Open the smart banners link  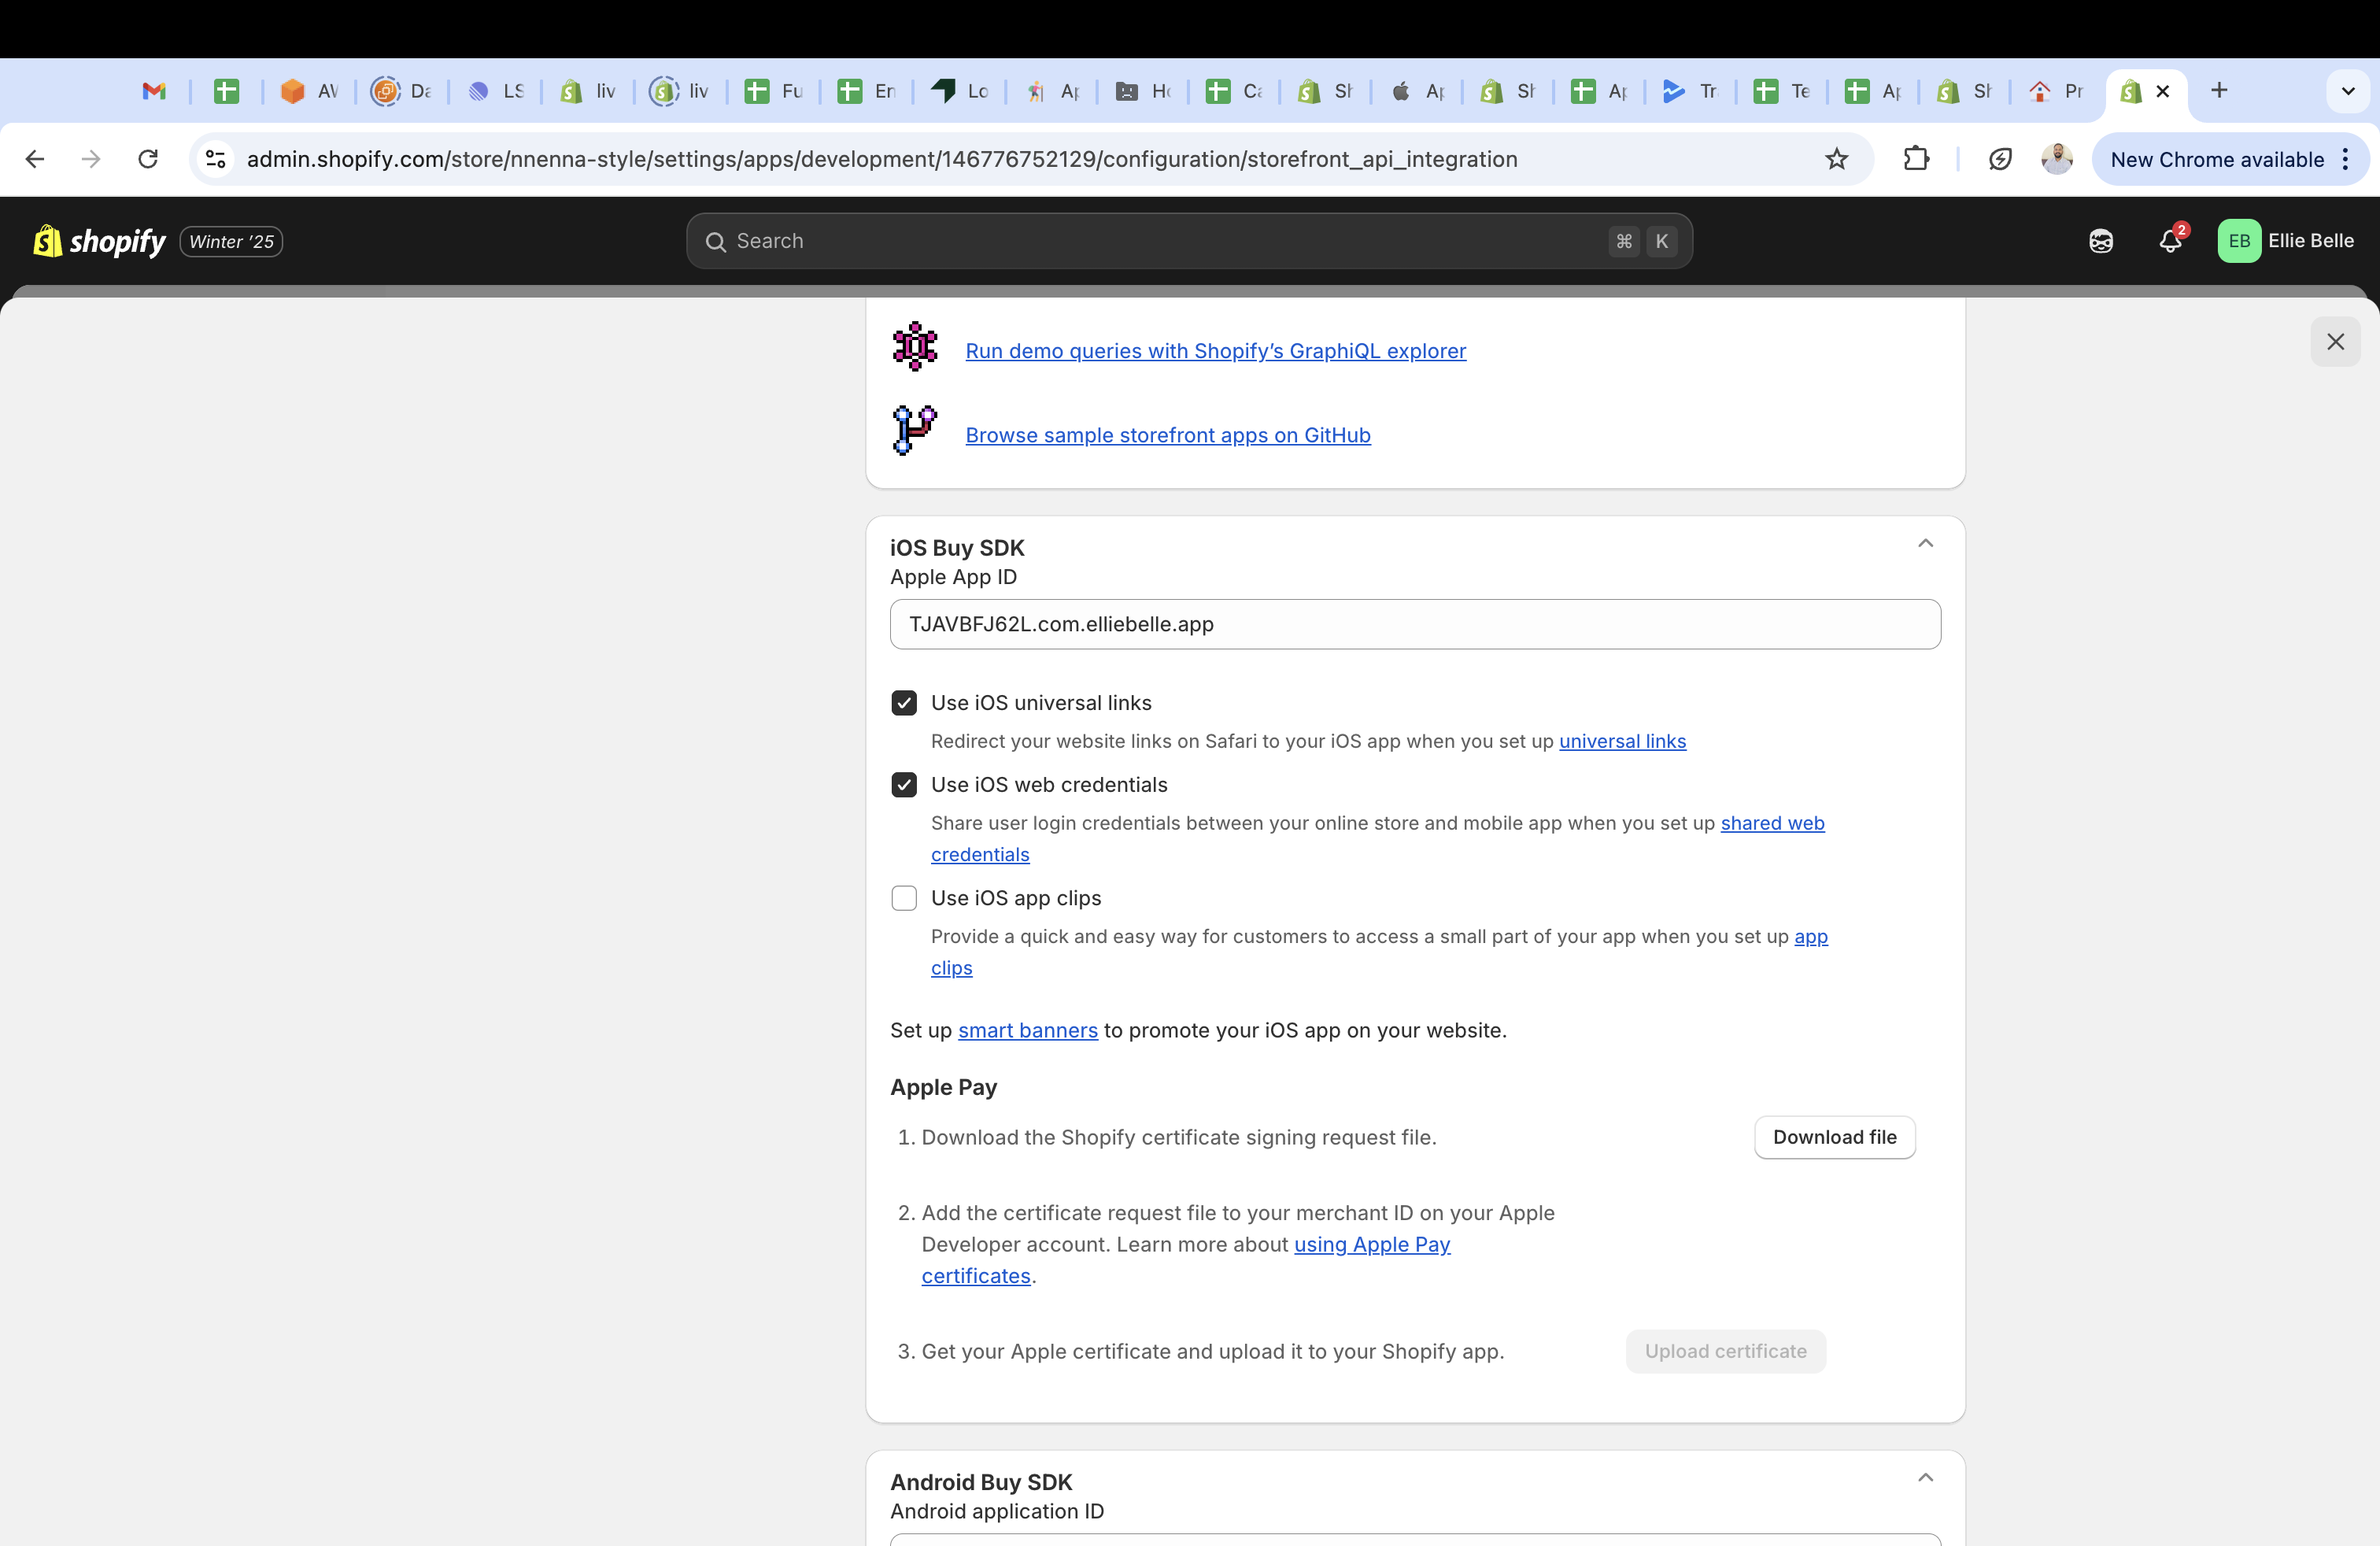click(1027, 1030)
